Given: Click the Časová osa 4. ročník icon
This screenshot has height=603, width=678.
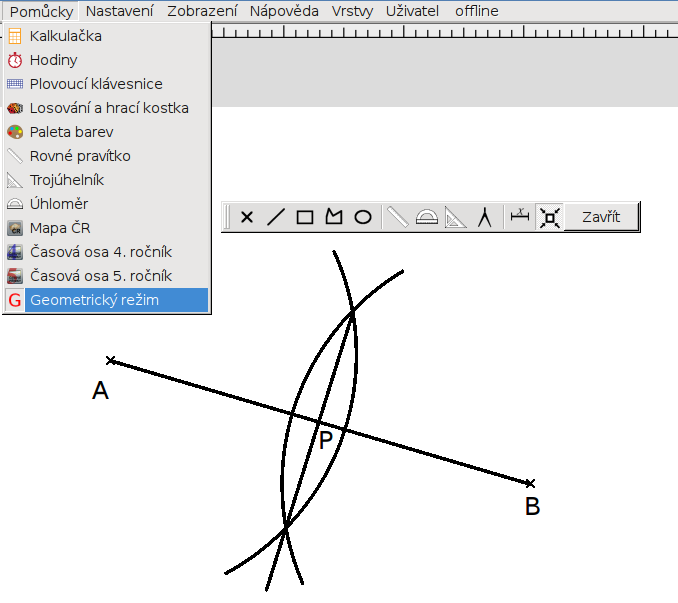Looking at the screenshot, I should 15,252.
